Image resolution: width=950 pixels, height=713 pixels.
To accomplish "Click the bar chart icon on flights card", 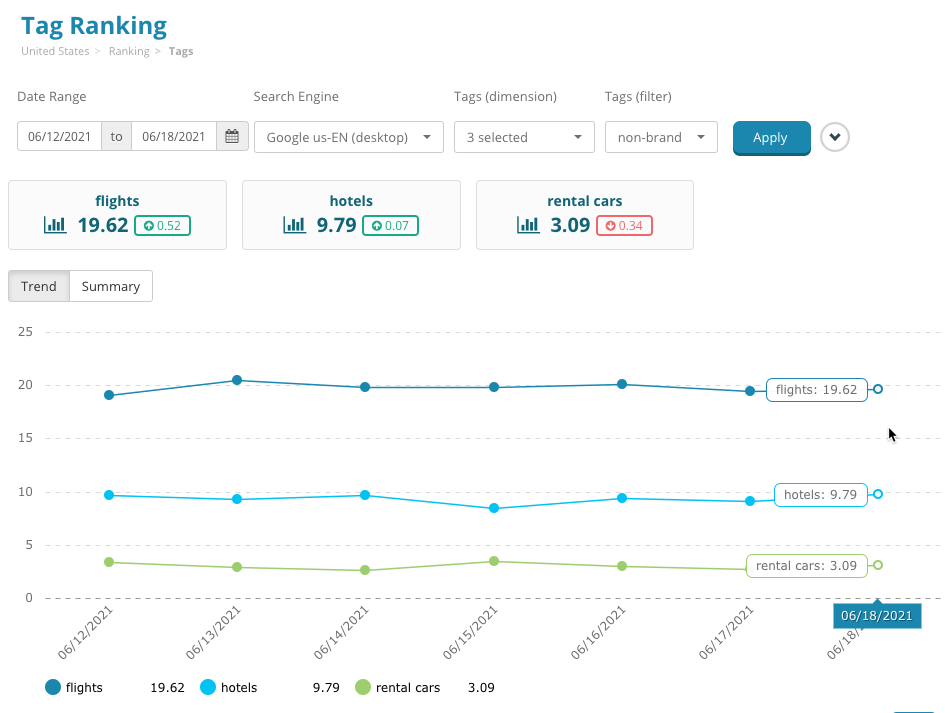I will point(54,225).
